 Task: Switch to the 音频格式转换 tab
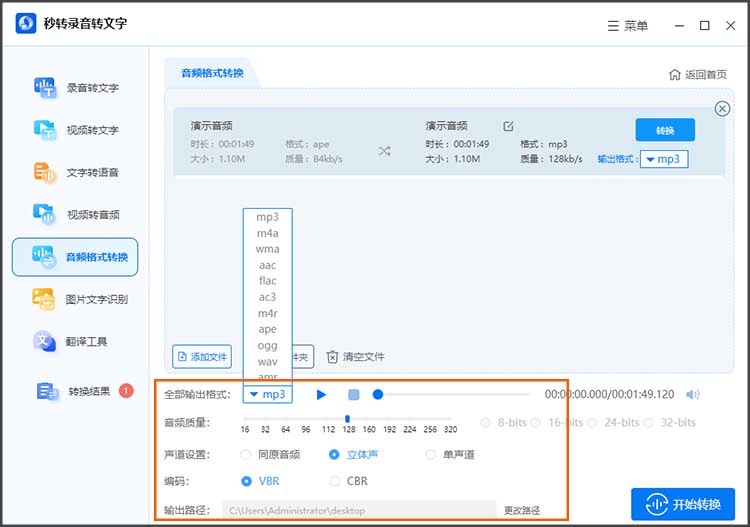click(x=211, y=73)
